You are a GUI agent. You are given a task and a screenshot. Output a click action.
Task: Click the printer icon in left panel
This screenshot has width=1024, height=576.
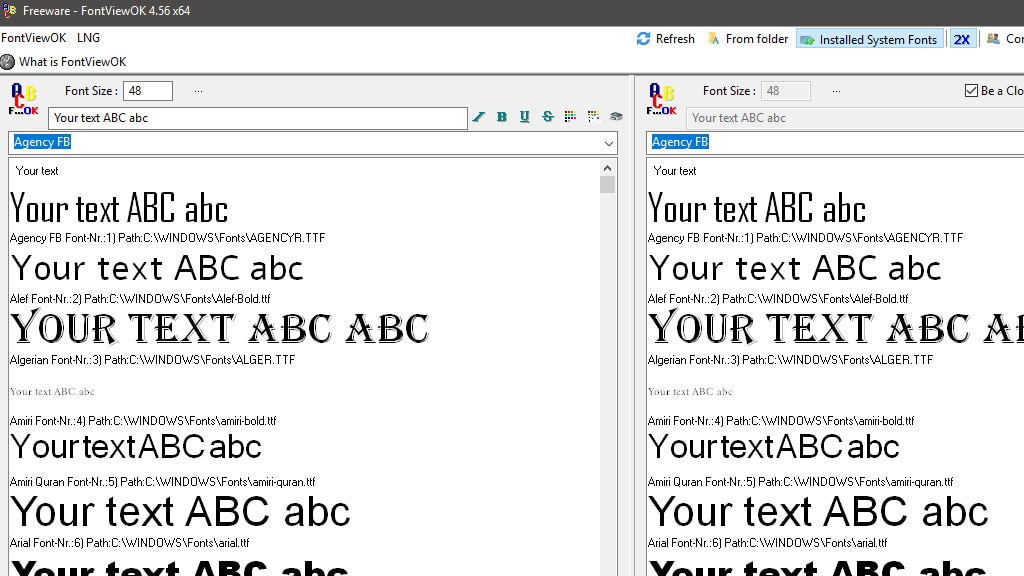pos(616,117)
